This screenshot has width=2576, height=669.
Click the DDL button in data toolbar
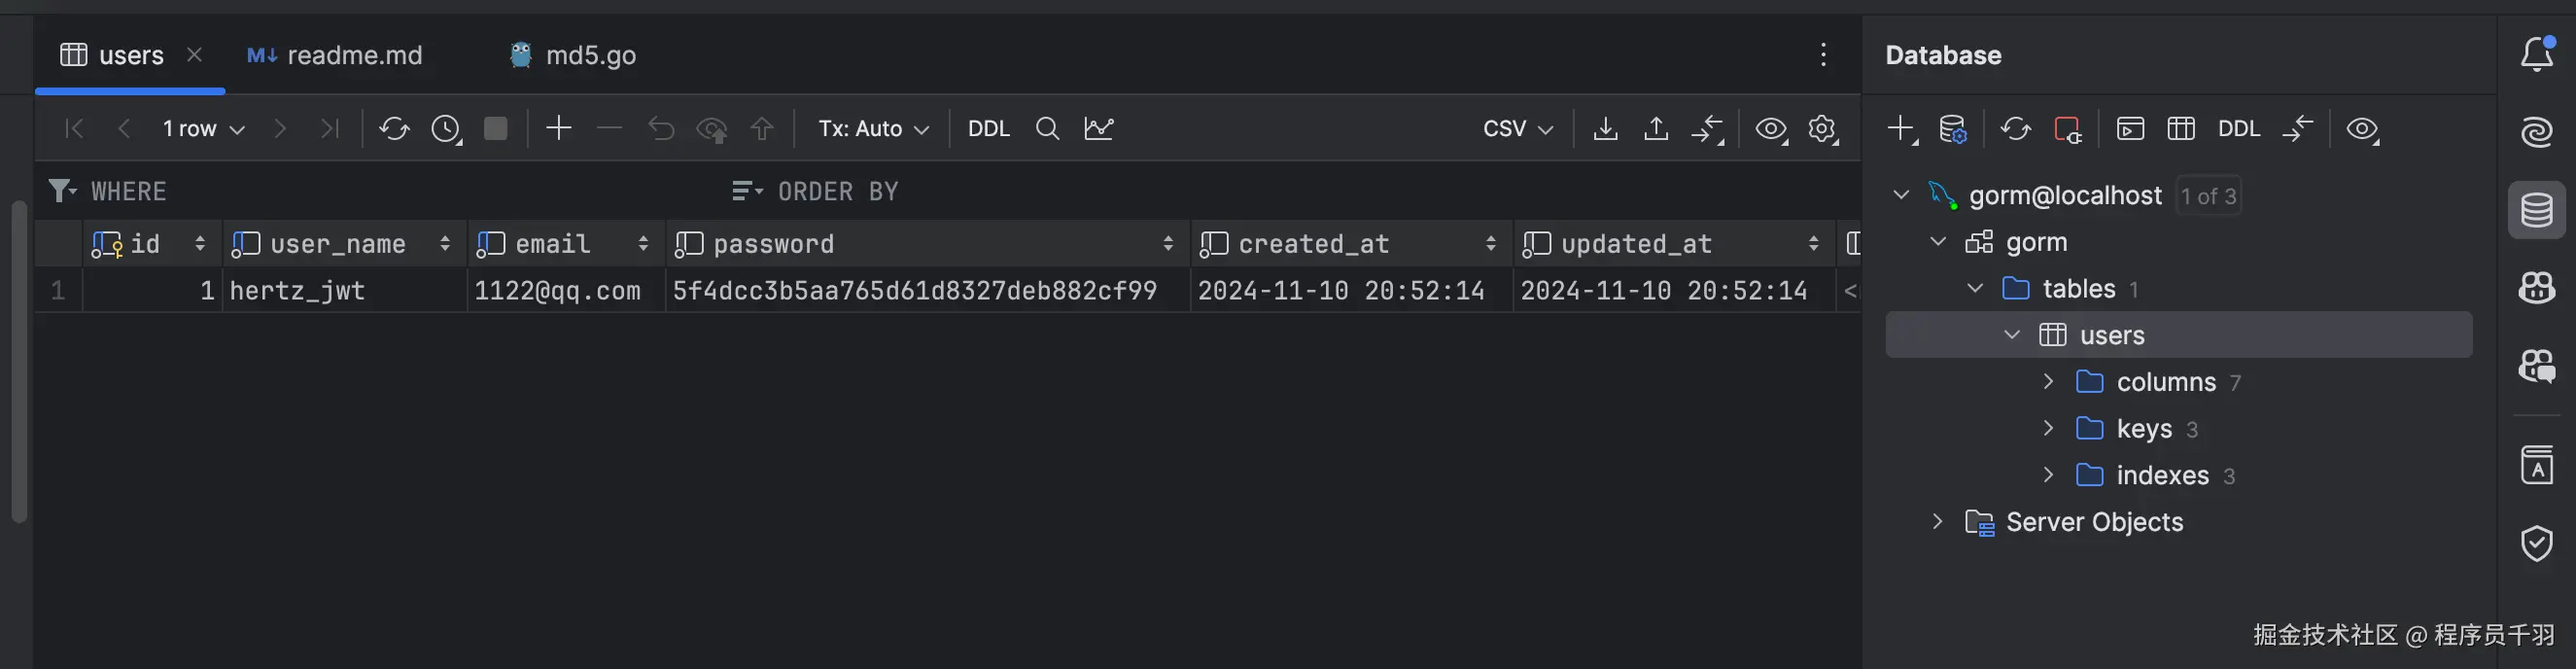[988, 129]
